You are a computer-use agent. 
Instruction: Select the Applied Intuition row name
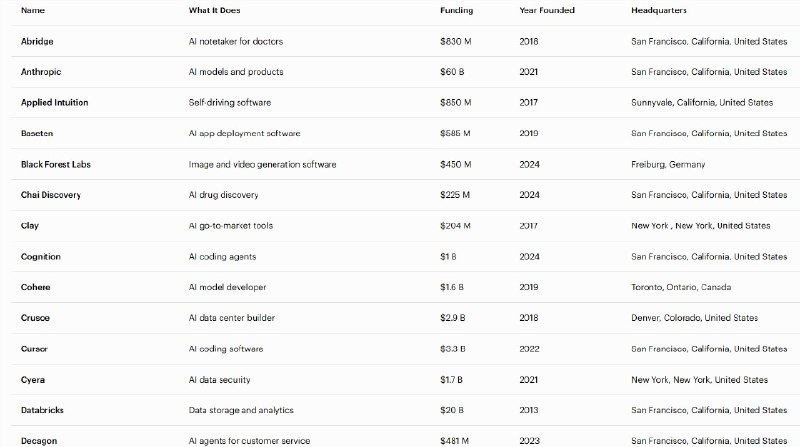click(x=54, y=102)
